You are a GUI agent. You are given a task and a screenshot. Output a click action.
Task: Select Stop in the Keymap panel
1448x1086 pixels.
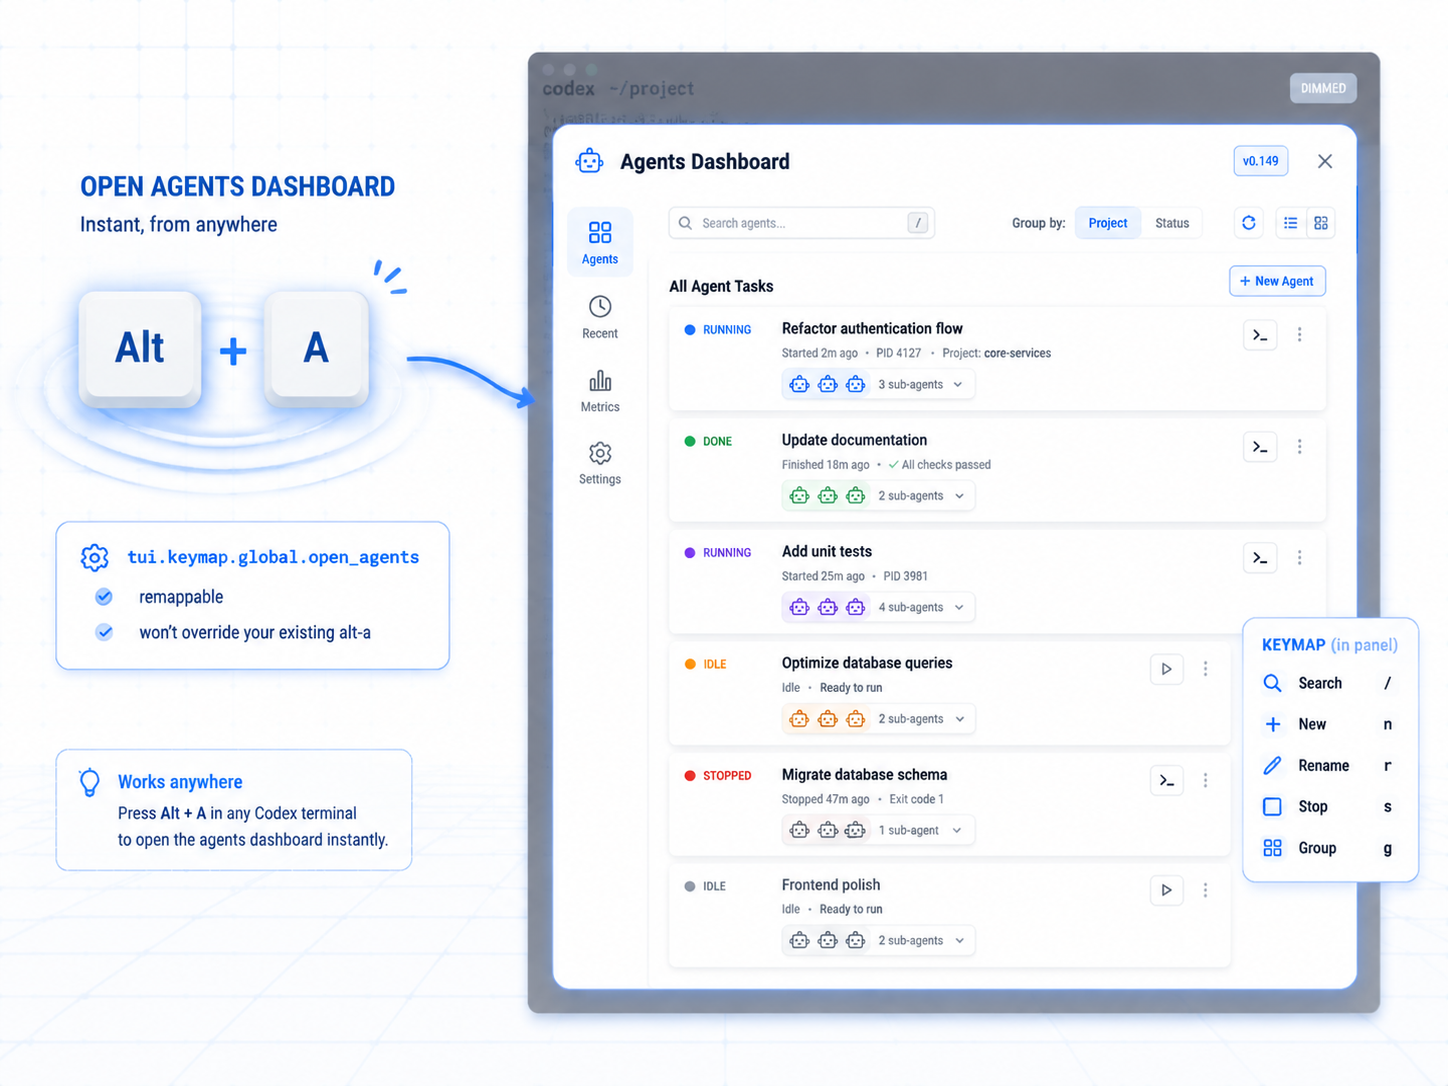1328,807
